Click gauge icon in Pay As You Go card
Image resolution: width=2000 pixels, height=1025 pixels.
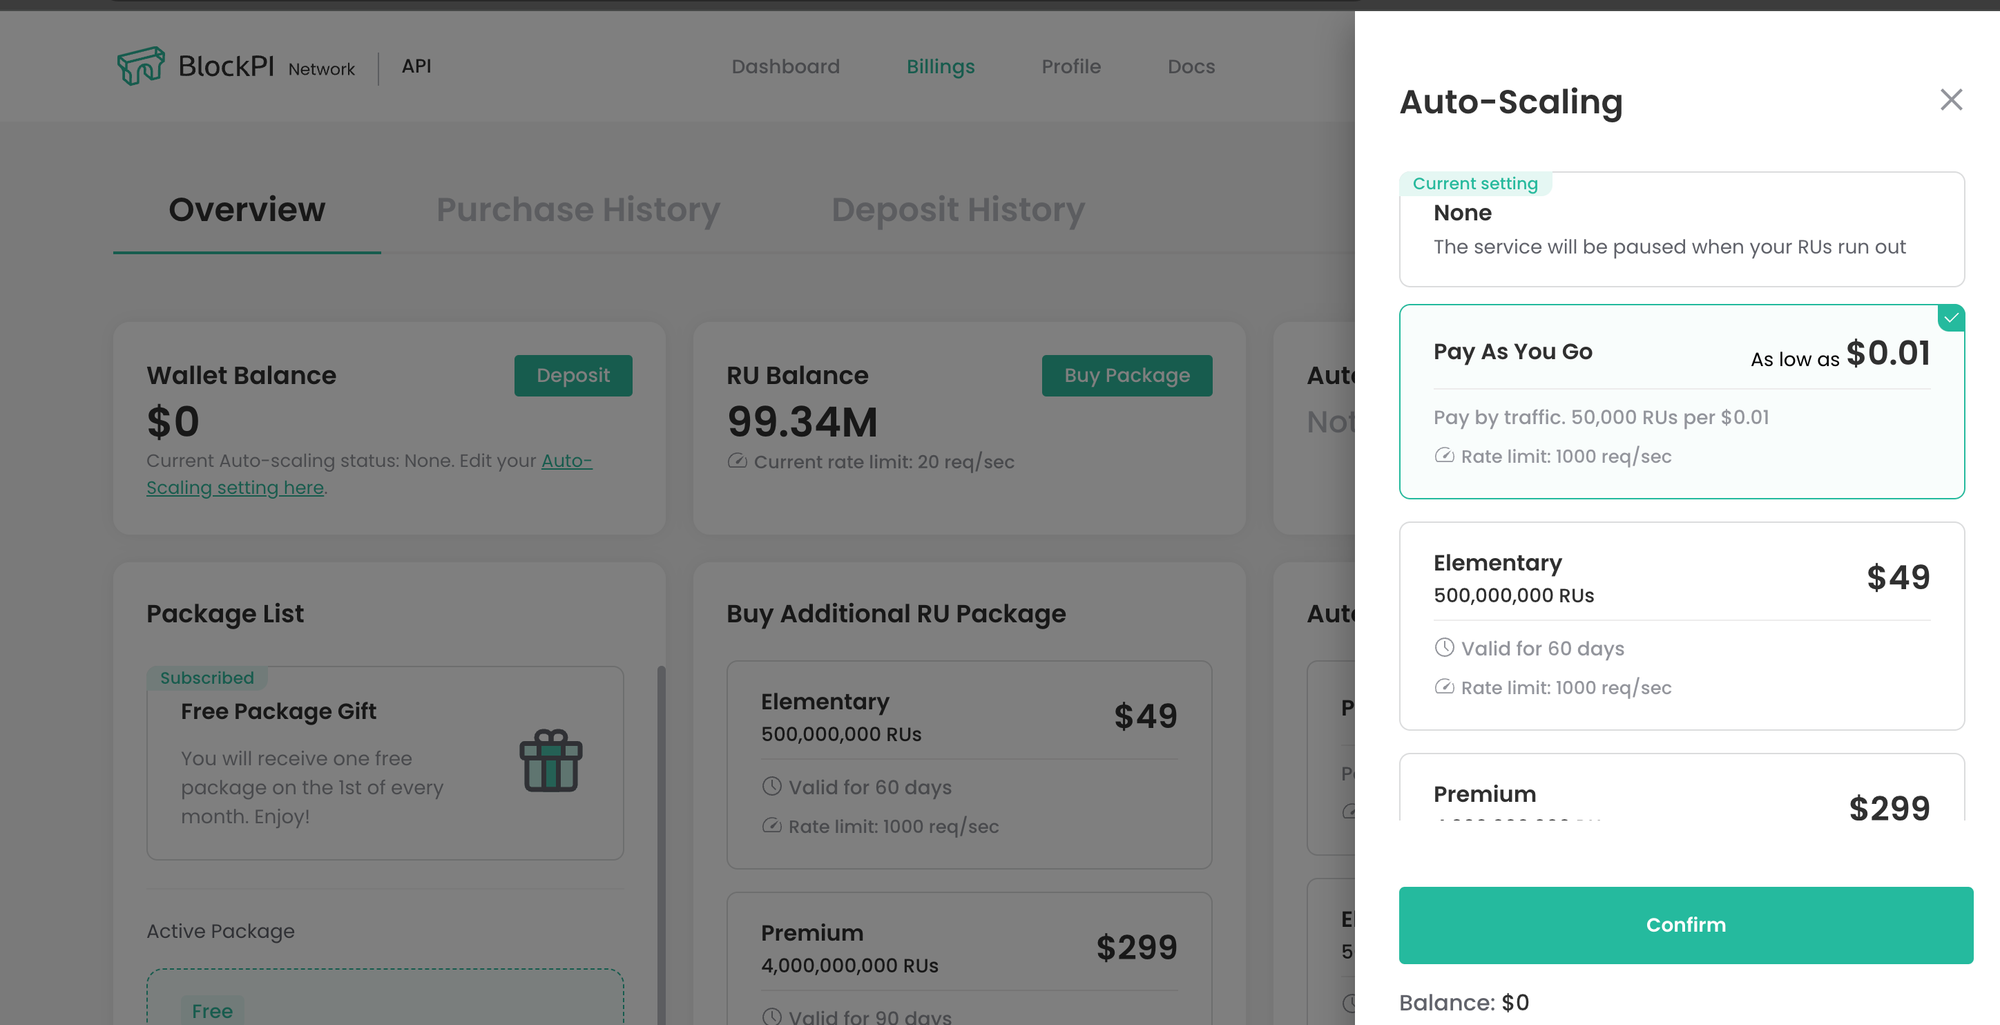(1444, 456)
